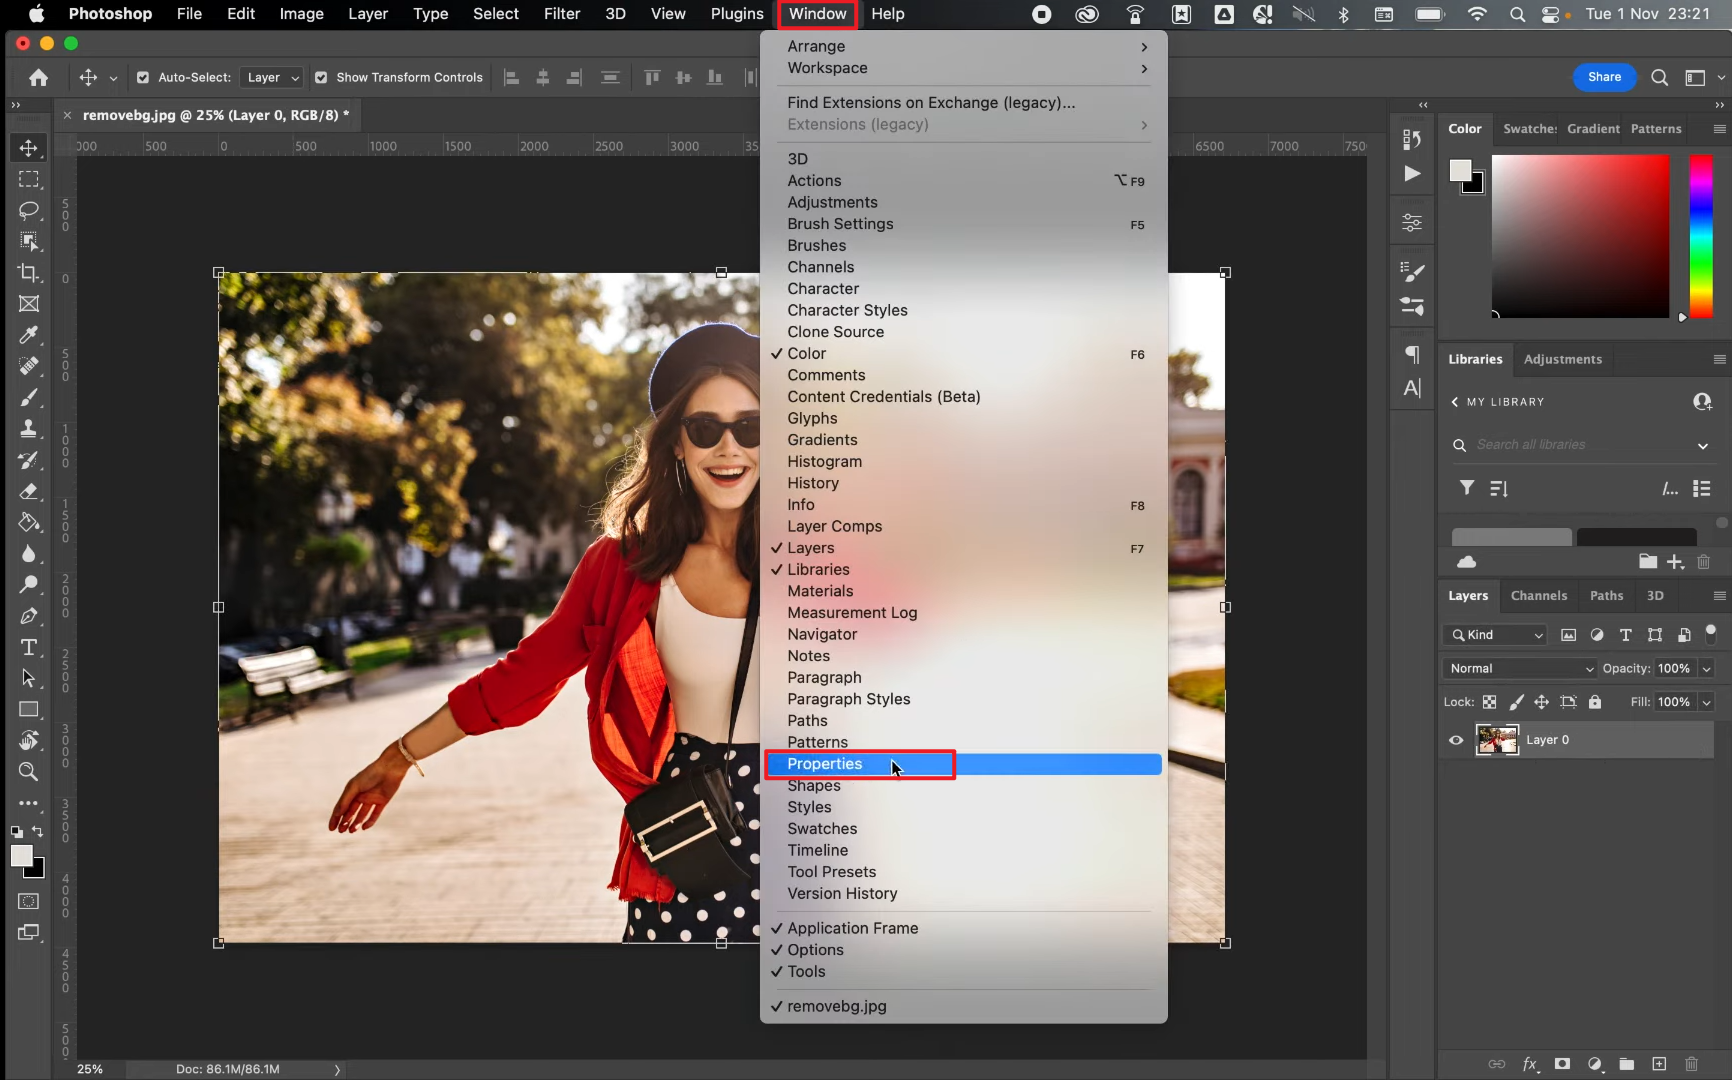Select the Move tool in the toolbar

tap(29, 146)
